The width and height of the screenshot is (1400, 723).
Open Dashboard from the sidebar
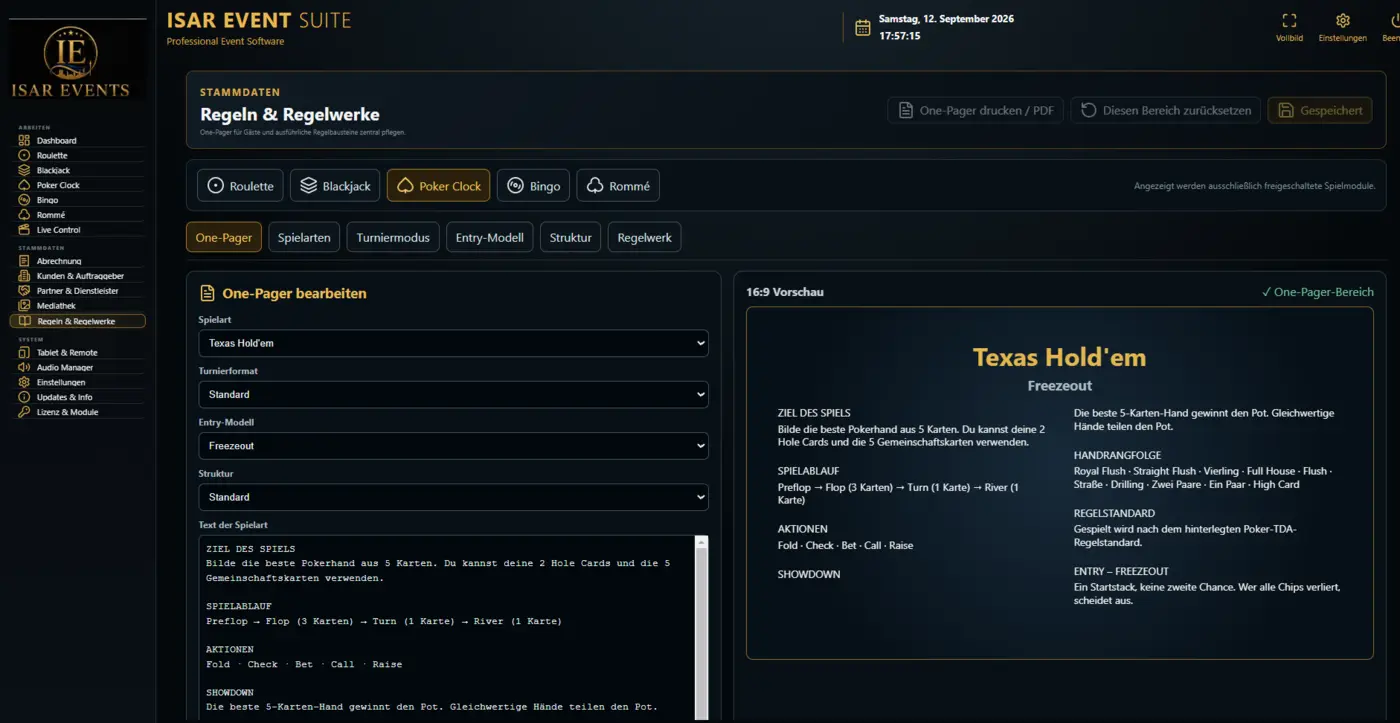(x=78, y=141)
